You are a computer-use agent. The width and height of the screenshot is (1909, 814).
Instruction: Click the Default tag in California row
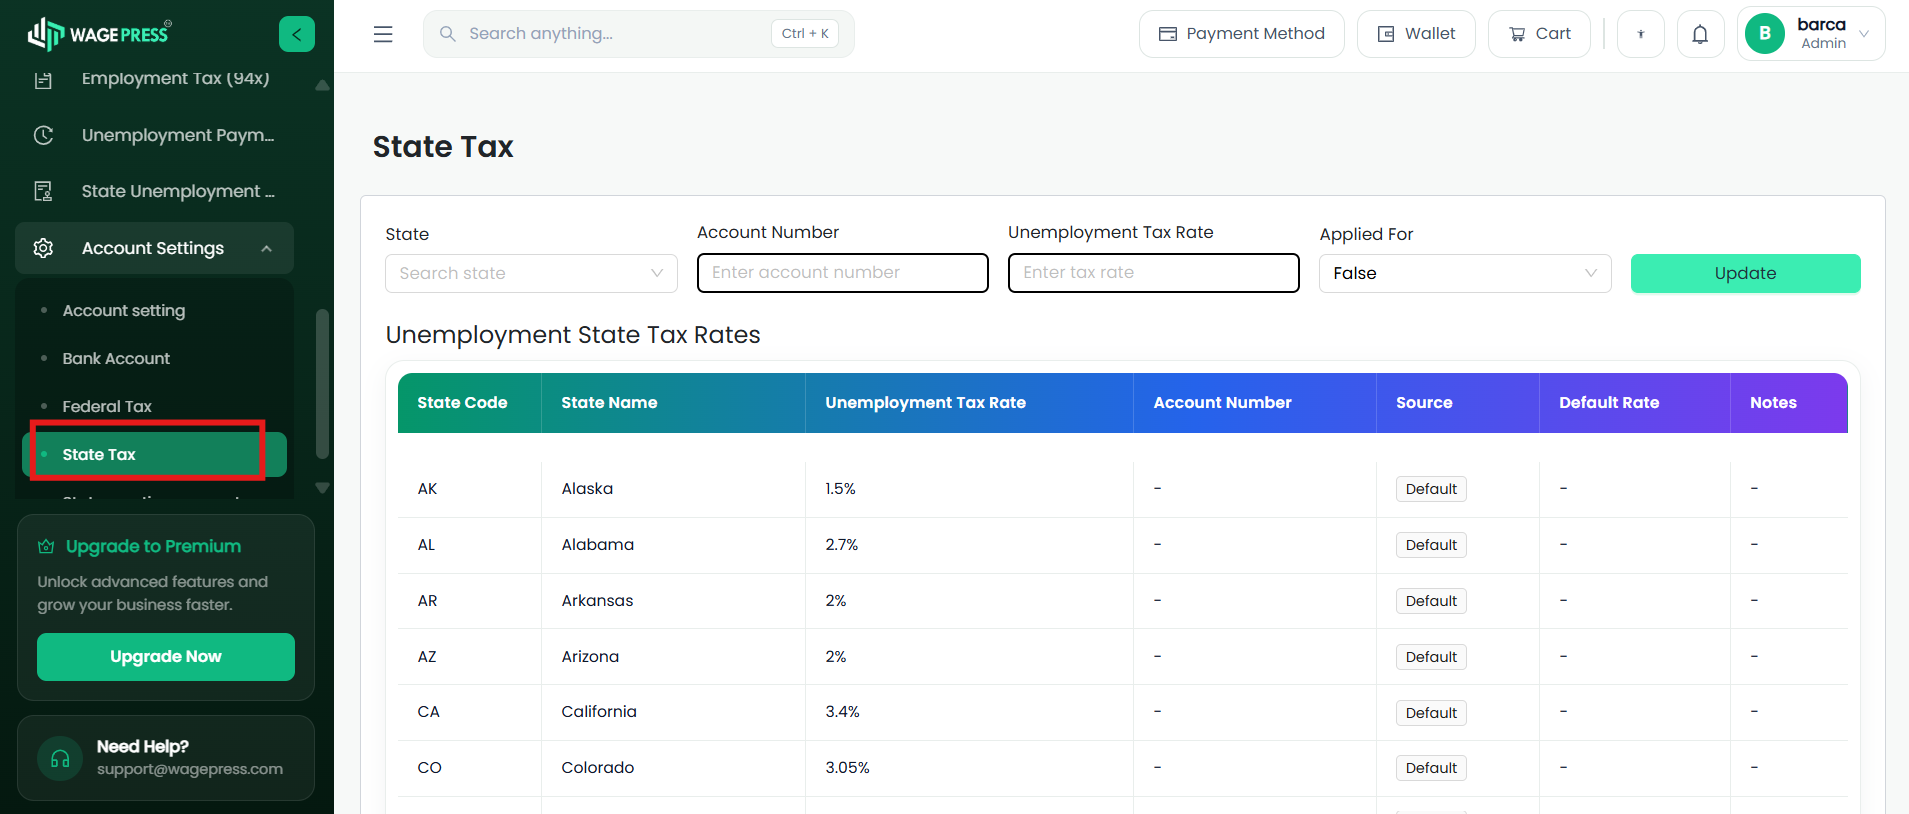click(1431, 713)
